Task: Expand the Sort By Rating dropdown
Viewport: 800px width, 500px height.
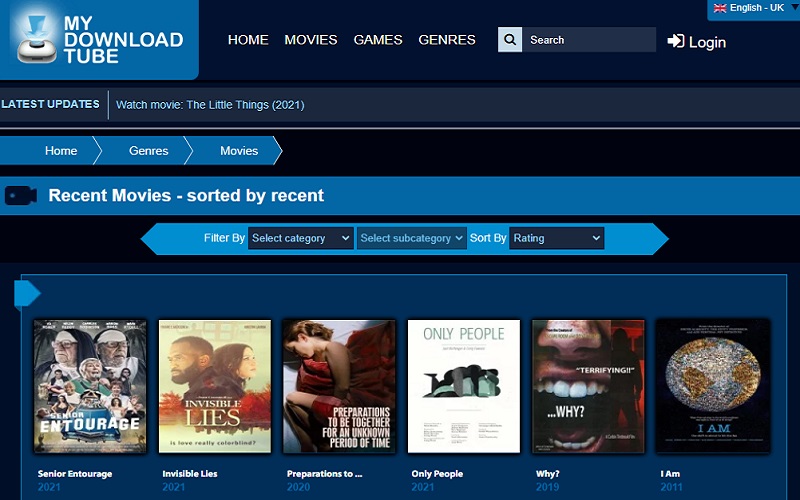Action: click(557, 238)
